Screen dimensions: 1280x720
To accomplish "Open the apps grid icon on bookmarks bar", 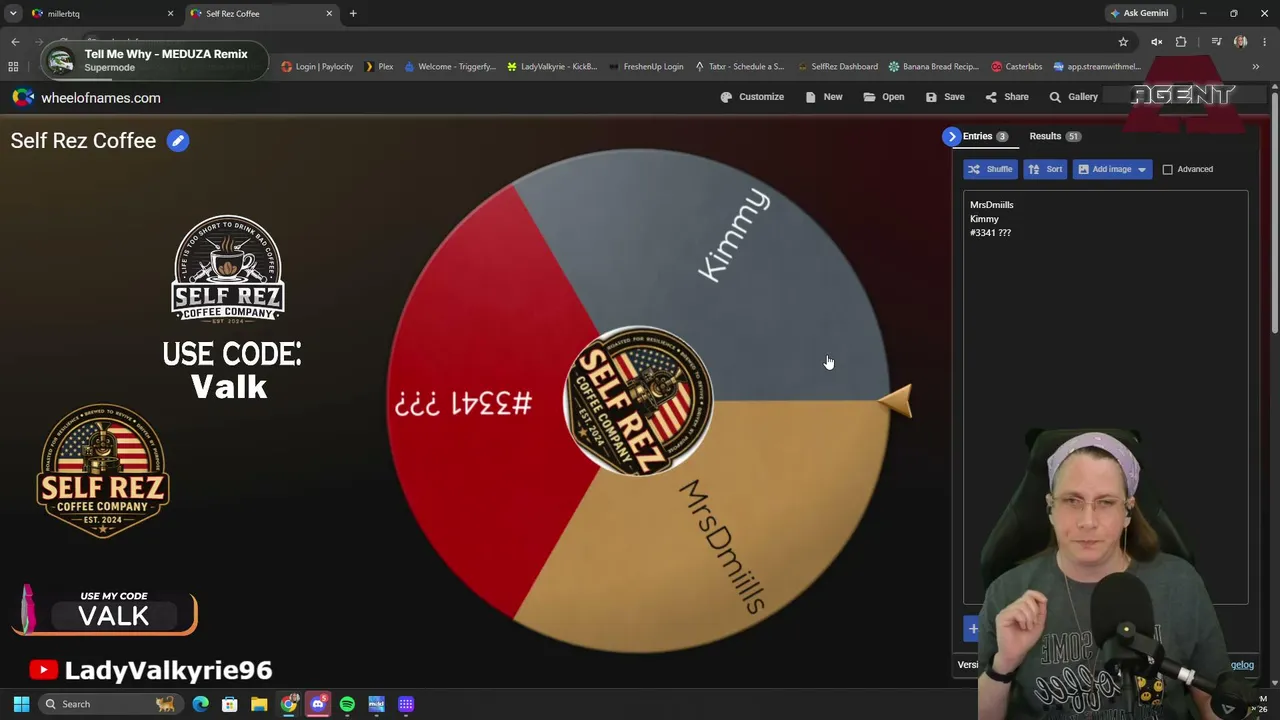I will [13, 67].
